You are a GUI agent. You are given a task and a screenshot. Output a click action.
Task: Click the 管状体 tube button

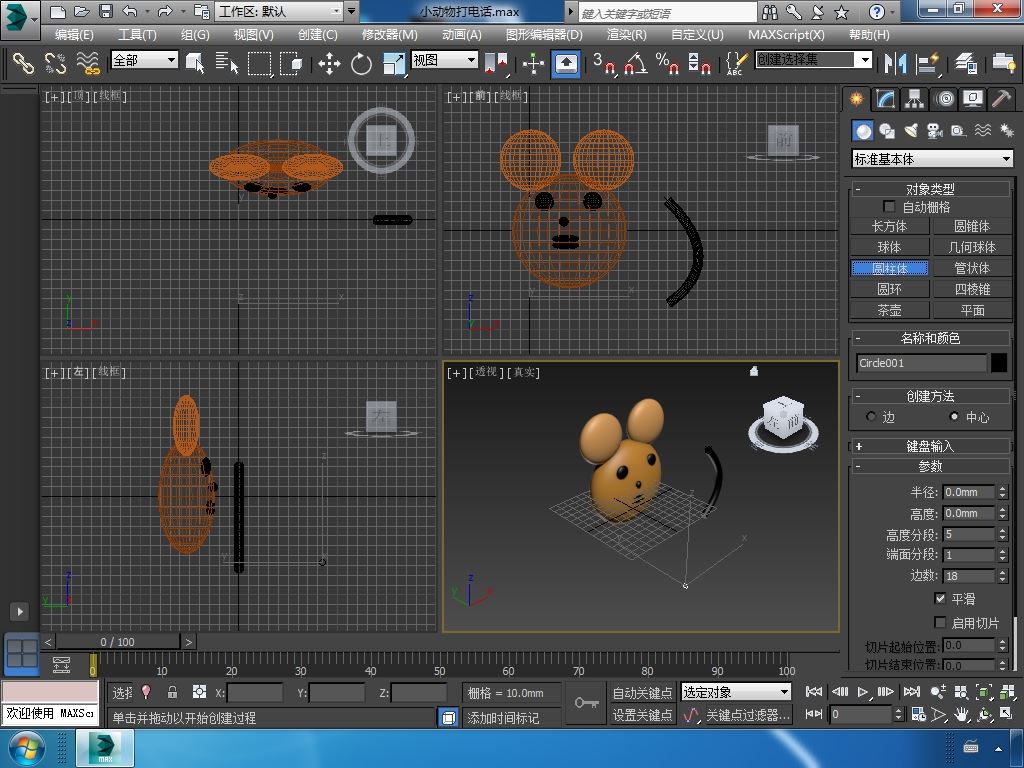point(972,268)
